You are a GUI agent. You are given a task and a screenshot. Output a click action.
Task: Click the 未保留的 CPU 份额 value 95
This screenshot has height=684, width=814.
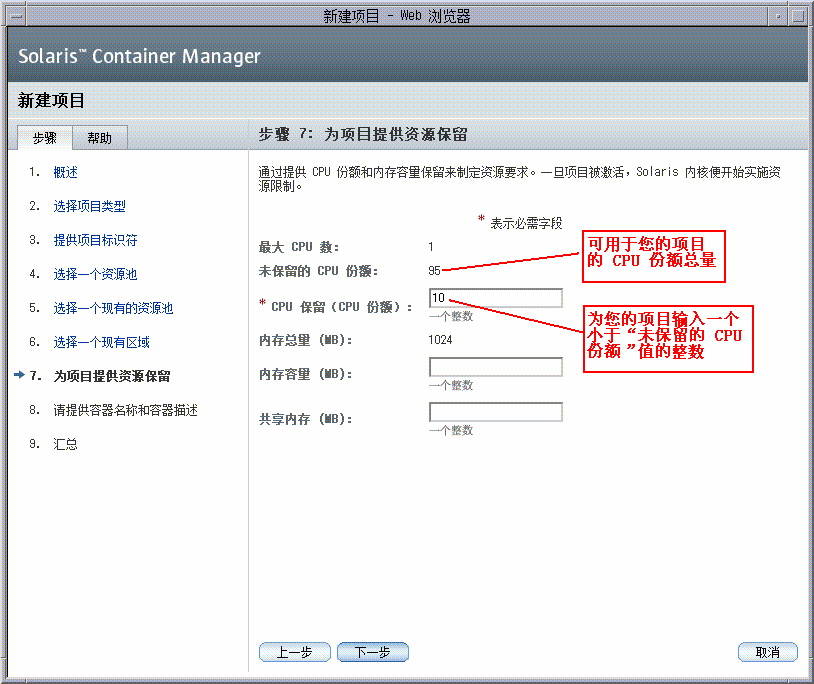coord(435,270)
